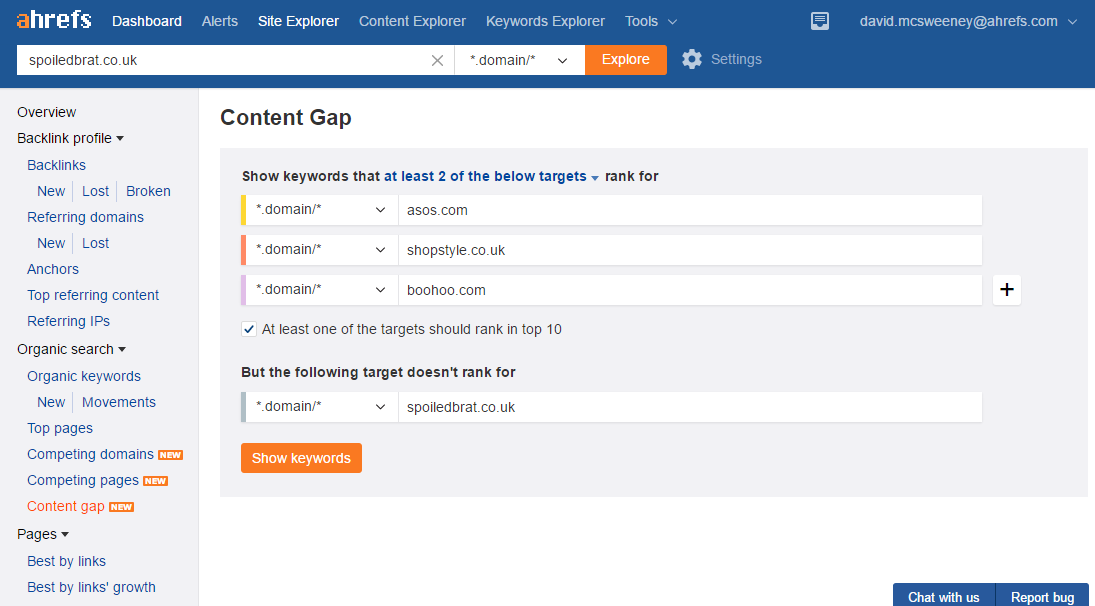
Task: Open Best by links' growth
Action: (x=91, y=587)
